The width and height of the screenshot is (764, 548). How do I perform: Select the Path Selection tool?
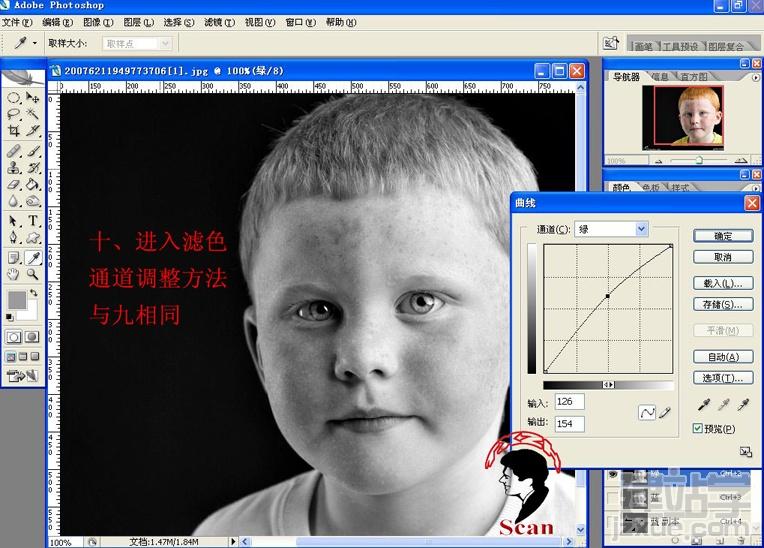(14, 221)
